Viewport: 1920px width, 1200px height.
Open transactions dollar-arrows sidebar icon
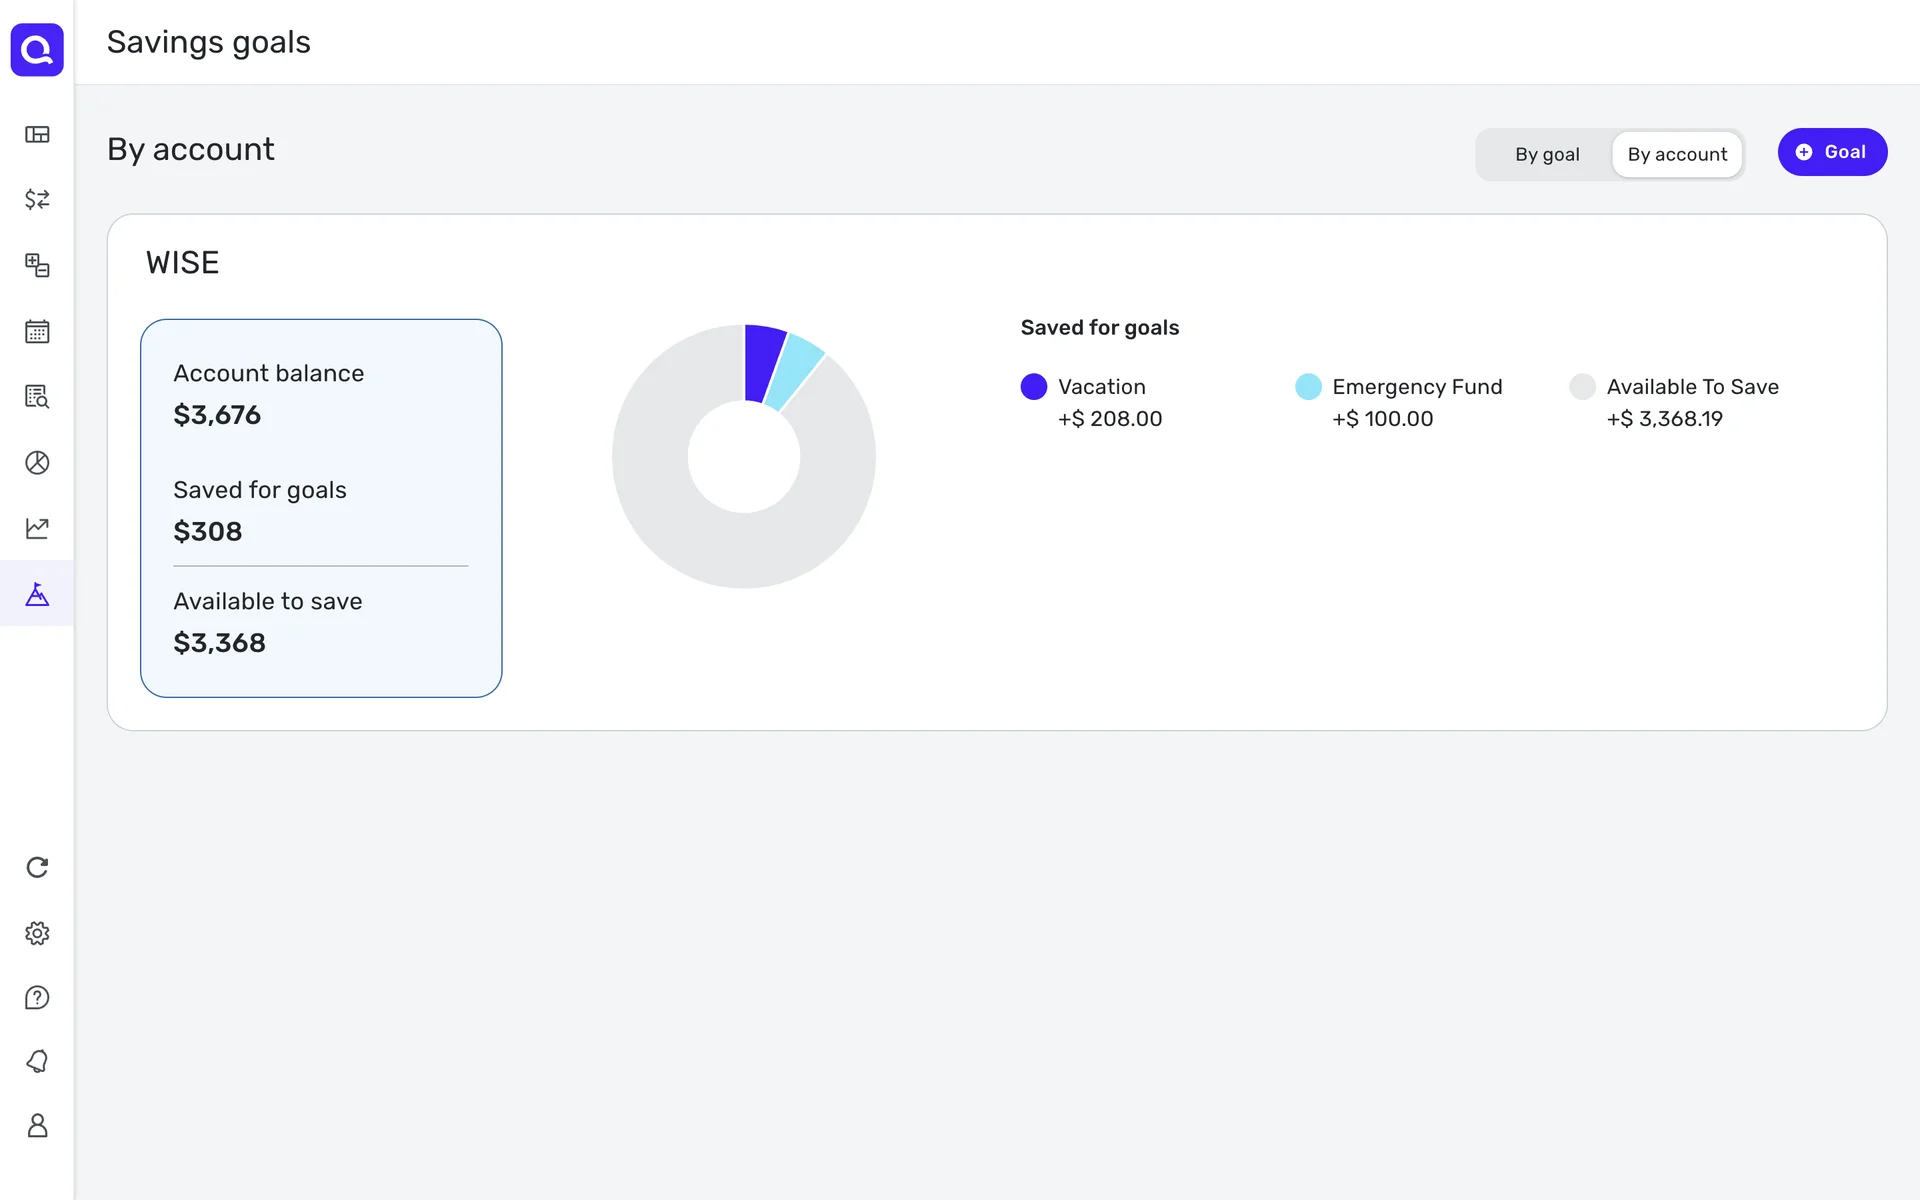point(37,199)
